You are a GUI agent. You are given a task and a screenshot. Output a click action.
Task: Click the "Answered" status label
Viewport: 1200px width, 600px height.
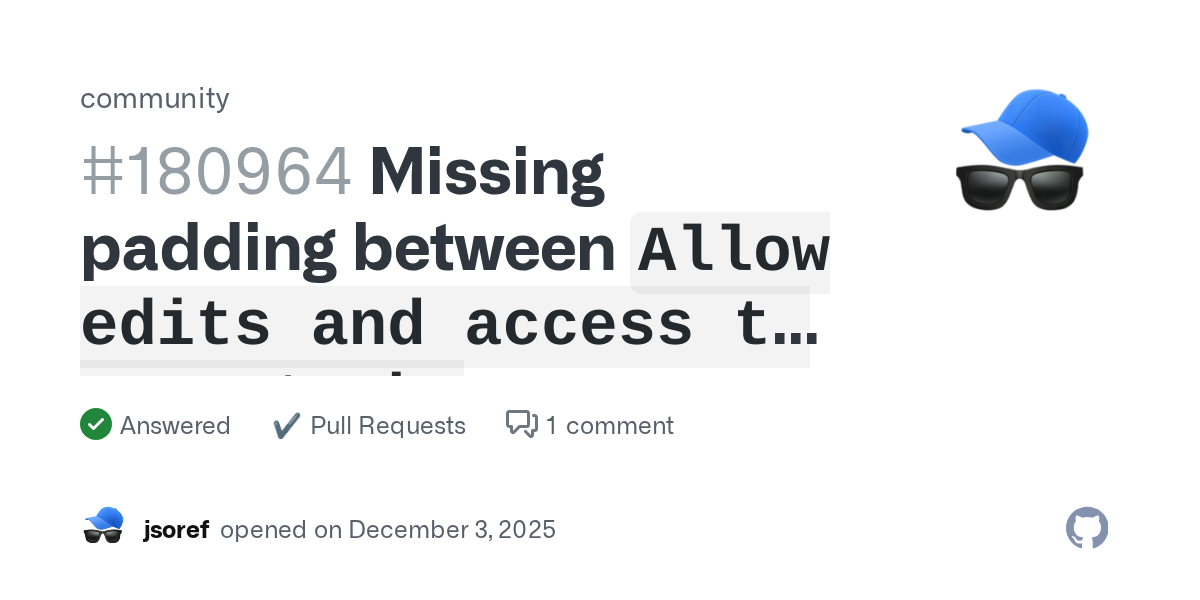pos(175,426)
